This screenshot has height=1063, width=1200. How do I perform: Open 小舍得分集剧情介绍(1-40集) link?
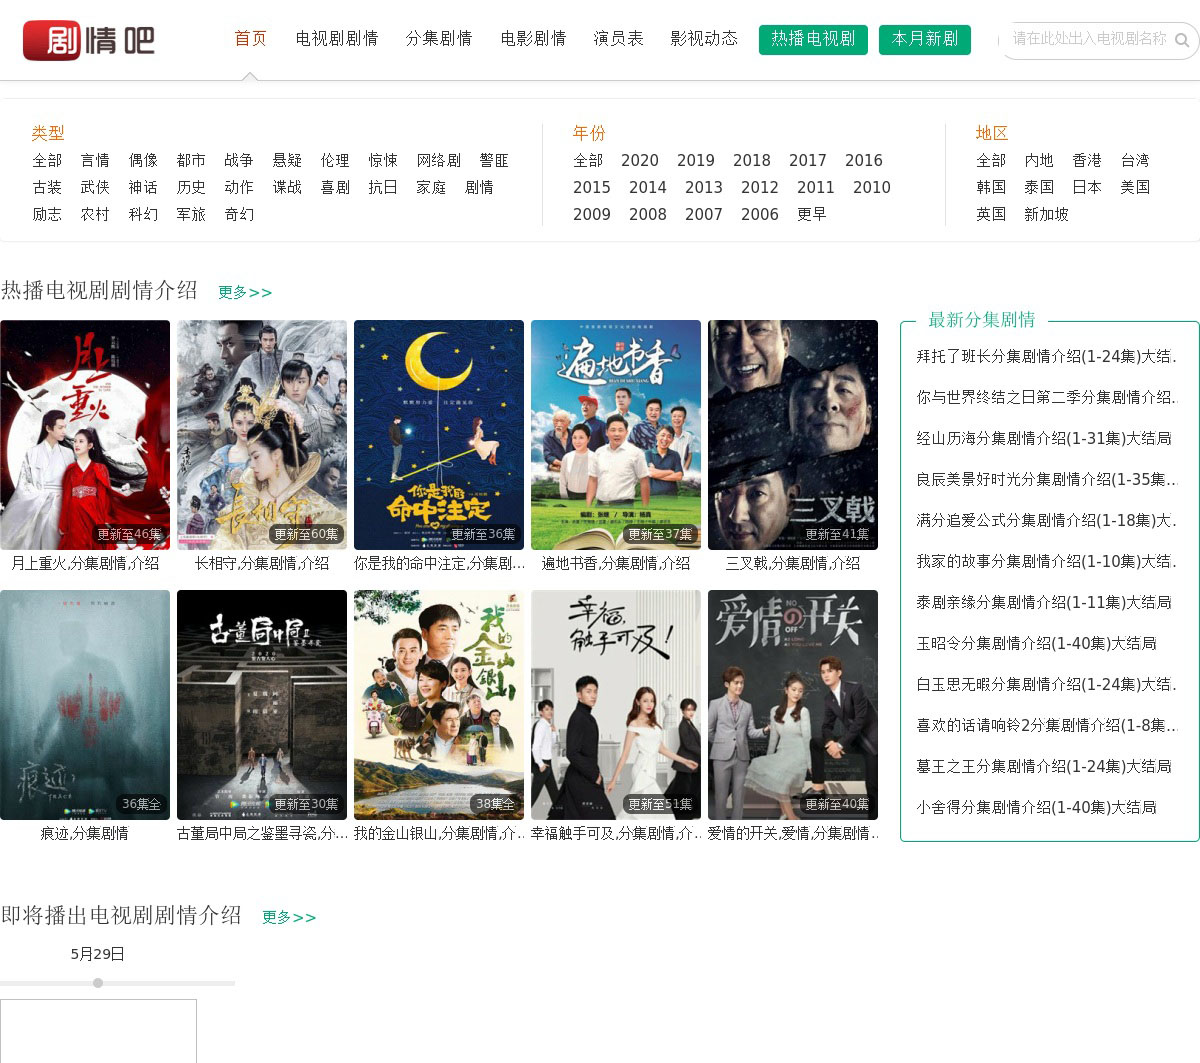click(1037, 808)
